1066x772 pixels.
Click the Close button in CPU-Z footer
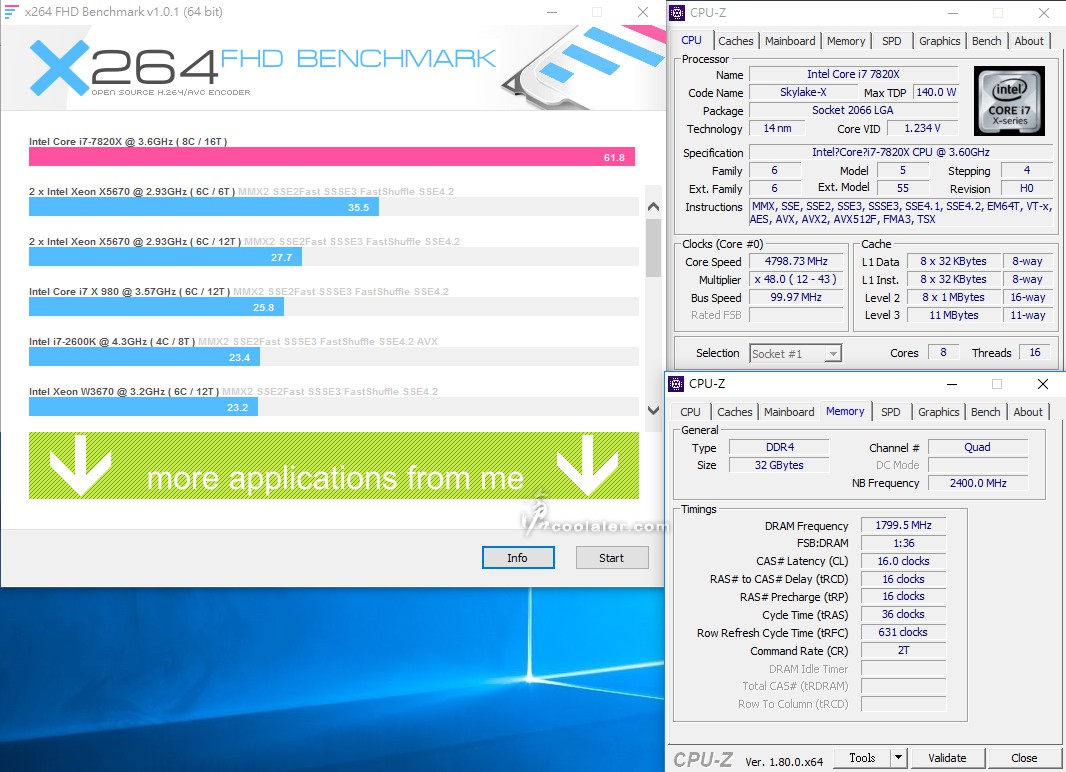coord(1024,757)
